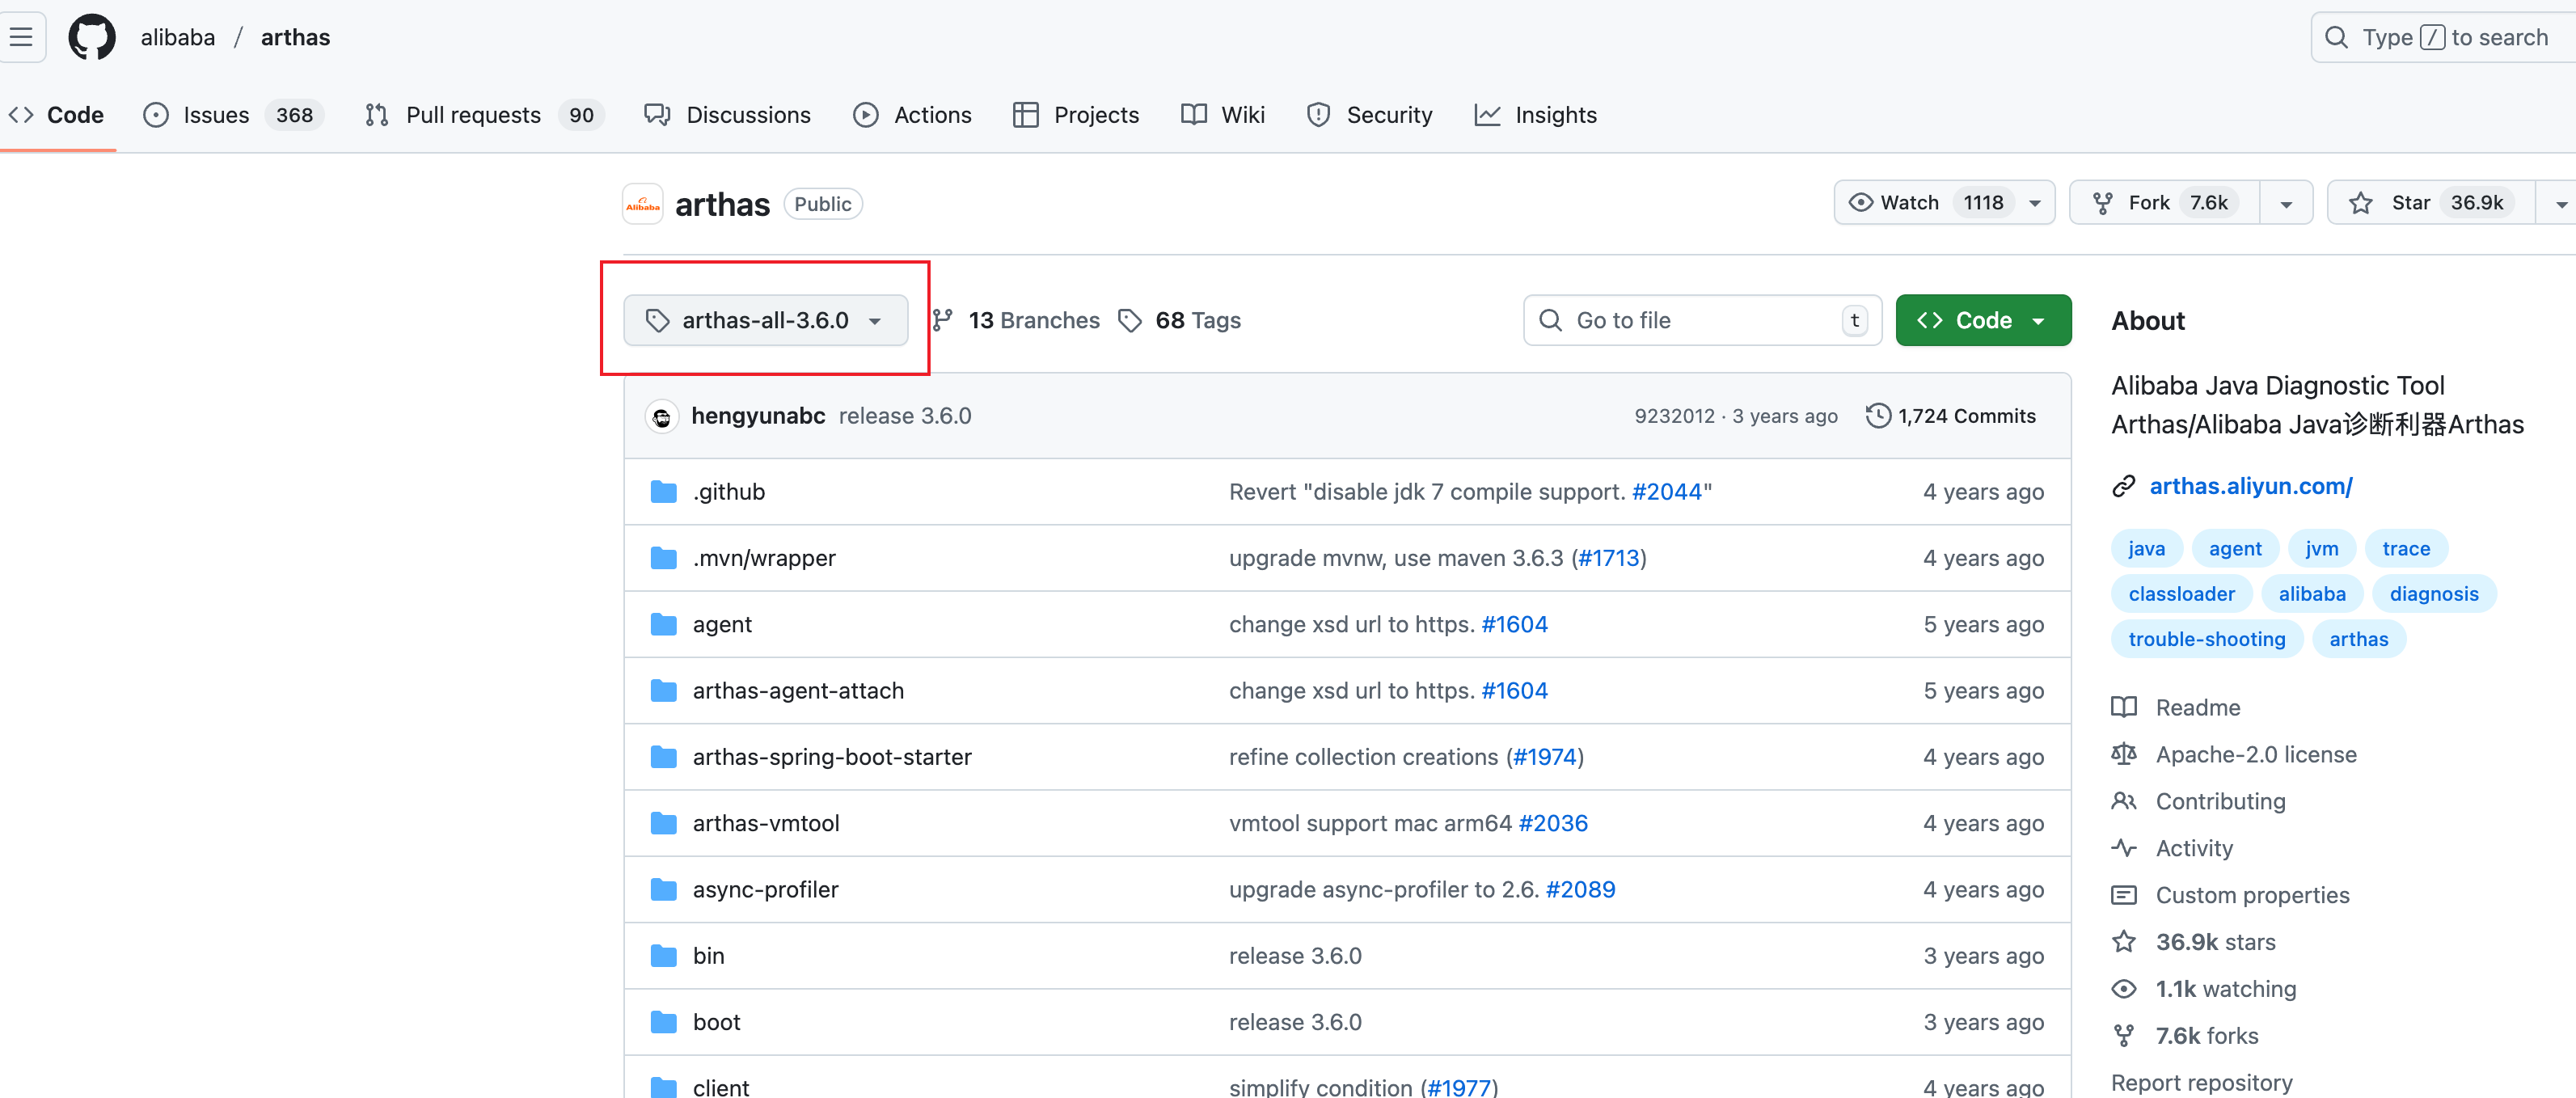
Task: Click the Alibaba repository avatar icon
Action: coord(642,204)
